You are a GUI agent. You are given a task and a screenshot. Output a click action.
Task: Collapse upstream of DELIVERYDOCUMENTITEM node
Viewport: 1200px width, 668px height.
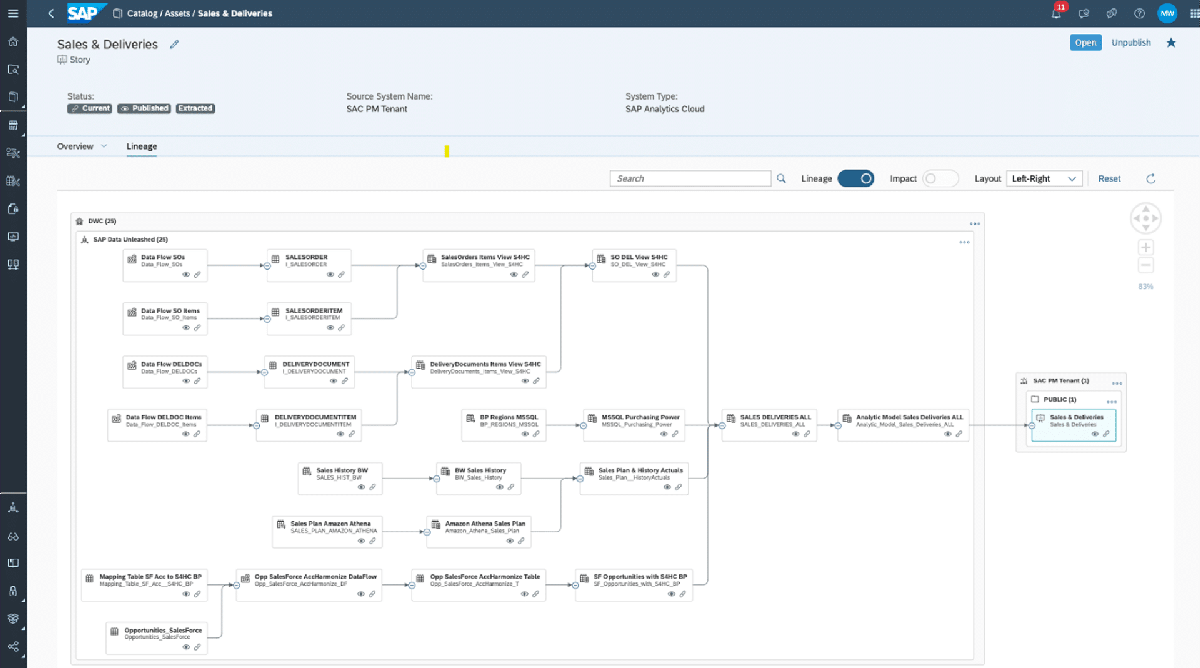coord(255,425)
